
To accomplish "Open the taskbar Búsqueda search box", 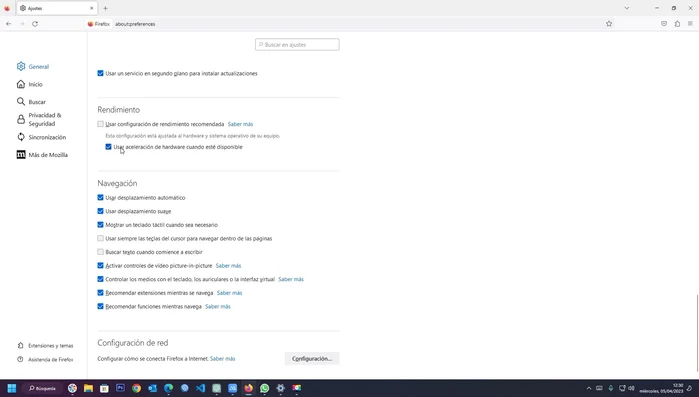I will point(43,388).
